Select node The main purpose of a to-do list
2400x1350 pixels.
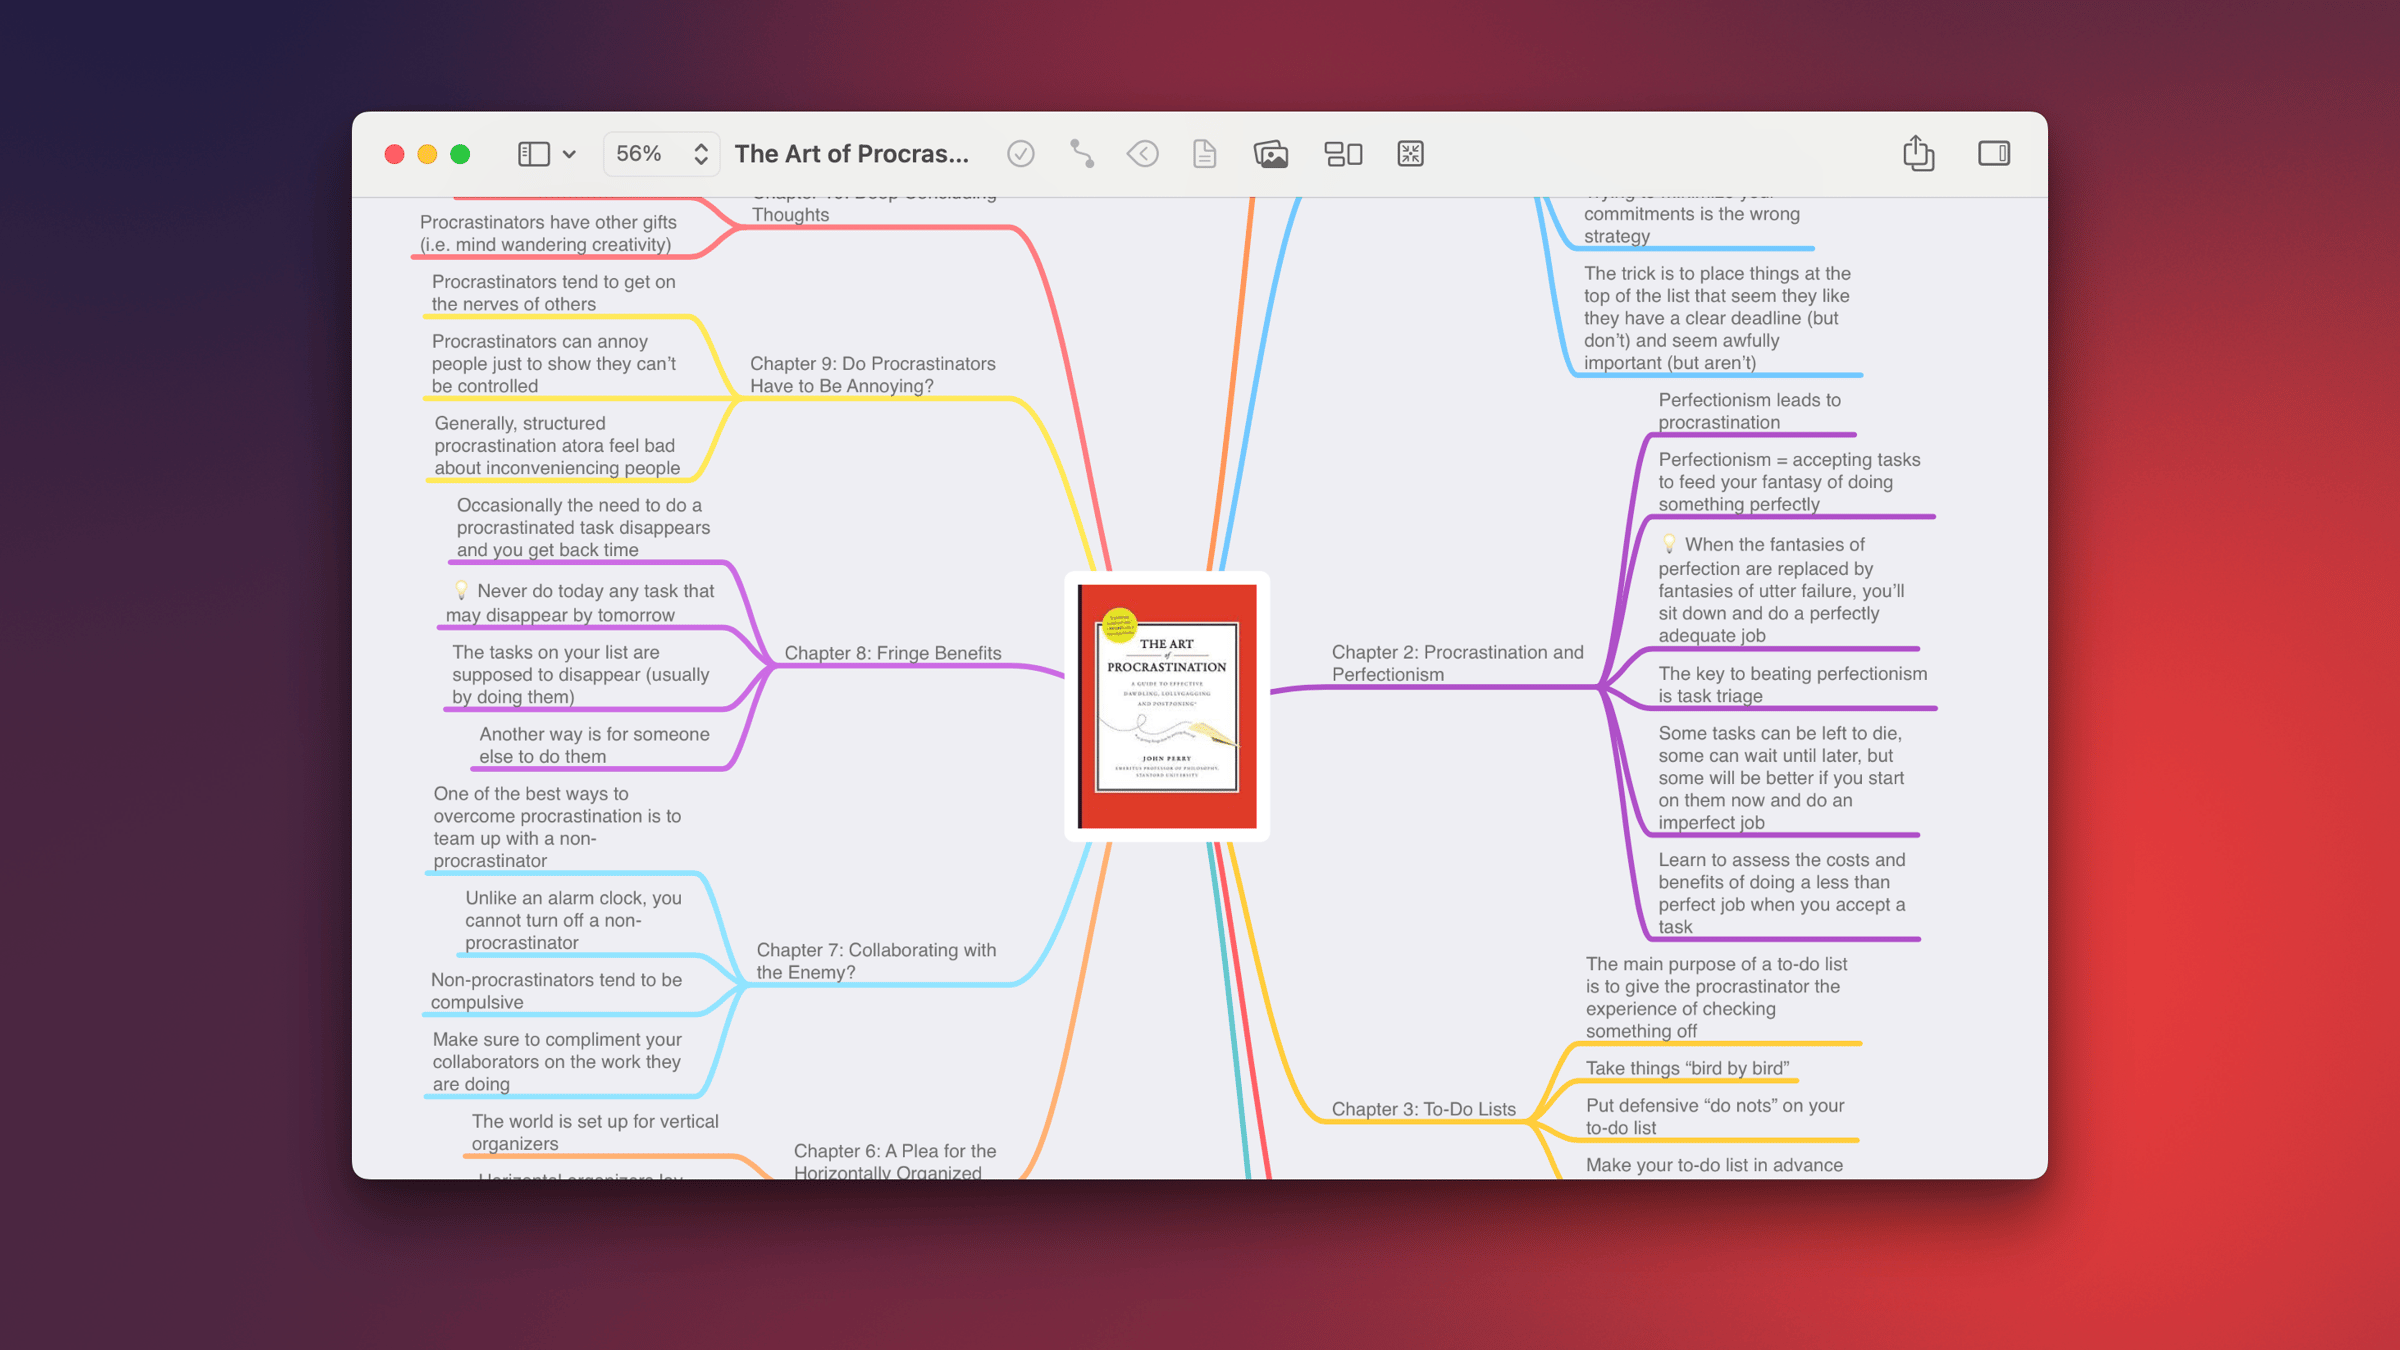click(x=1716, y=997)
